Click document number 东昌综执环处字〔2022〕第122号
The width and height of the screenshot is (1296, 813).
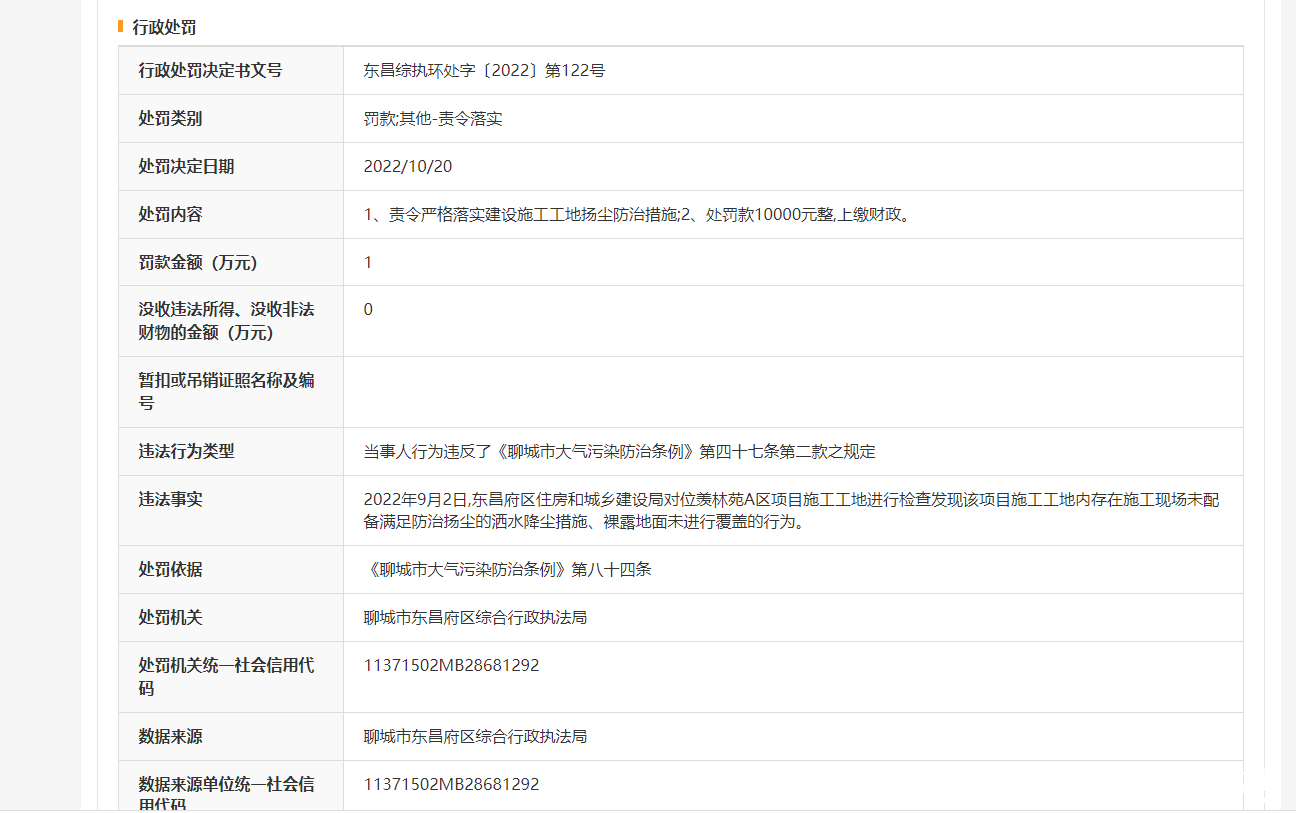coord(484,71)
